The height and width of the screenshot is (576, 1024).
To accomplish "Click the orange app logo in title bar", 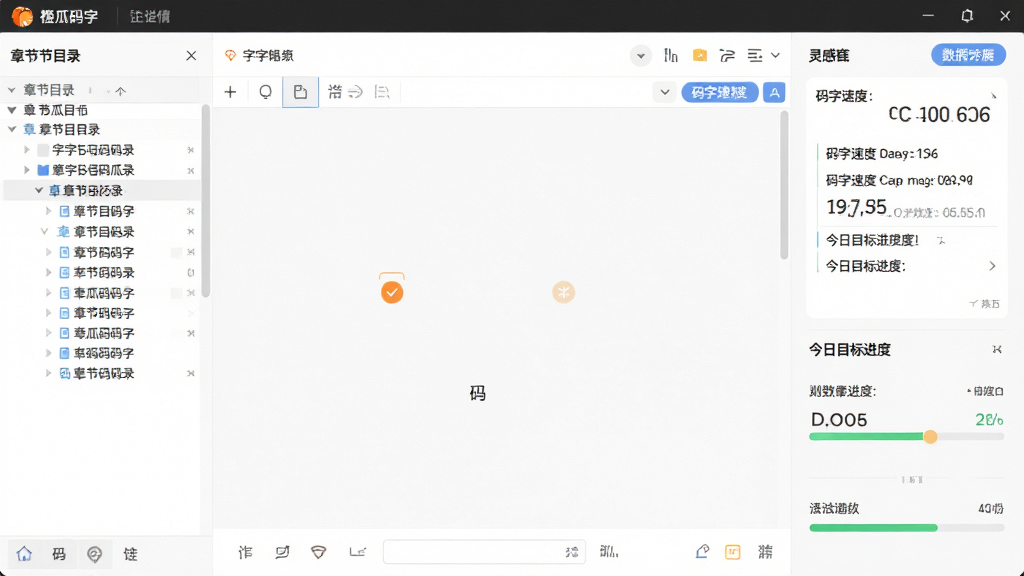I will [22, 16].
